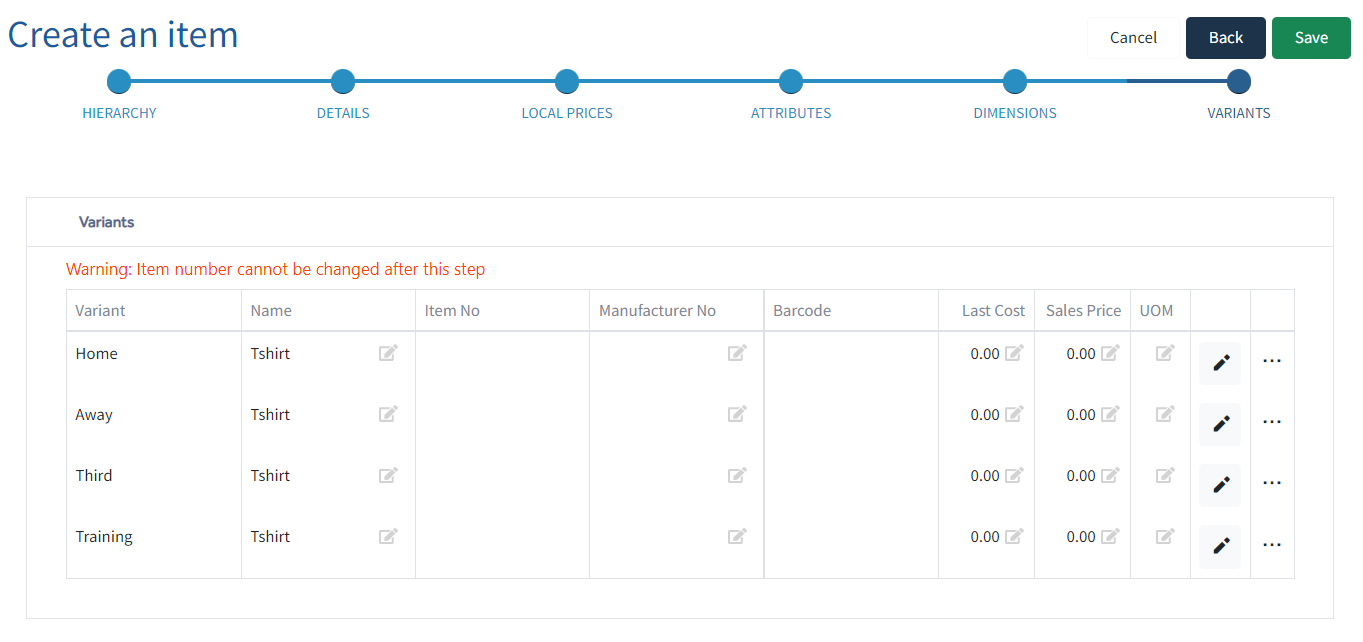Edit Last Cost for Away variant

tap(1014, 414)
